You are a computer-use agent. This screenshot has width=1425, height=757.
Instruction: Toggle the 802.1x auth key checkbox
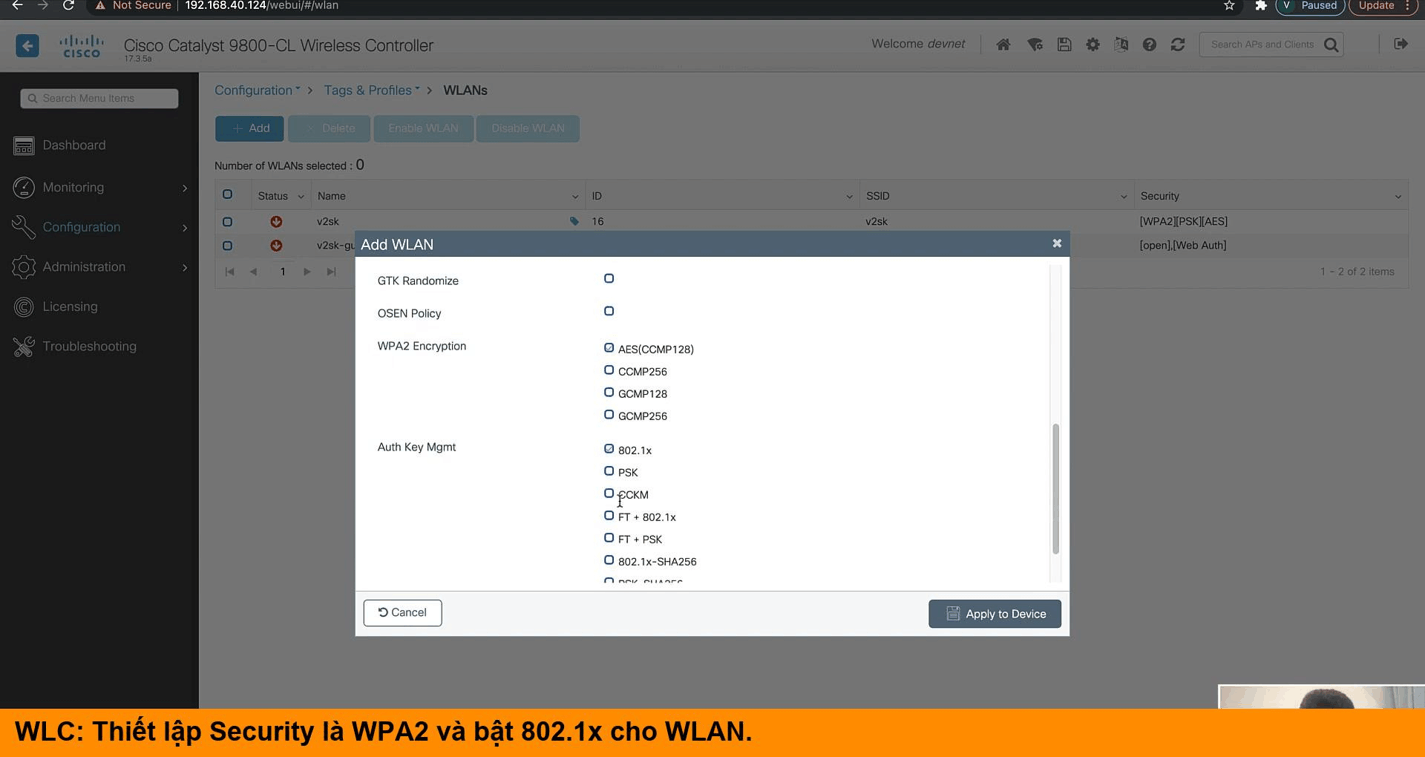tap(609, 449)
